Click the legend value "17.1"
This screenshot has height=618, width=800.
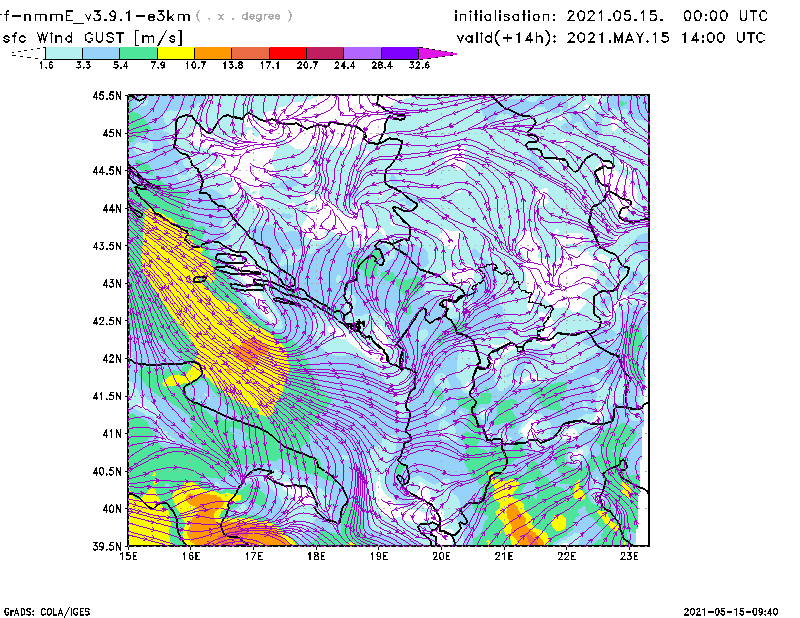point(270,65)
